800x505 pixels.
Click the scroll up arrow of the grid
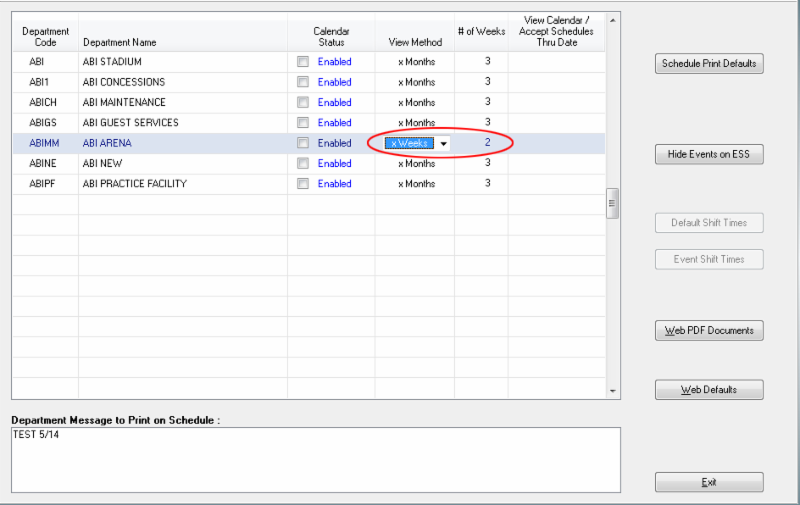613,20
